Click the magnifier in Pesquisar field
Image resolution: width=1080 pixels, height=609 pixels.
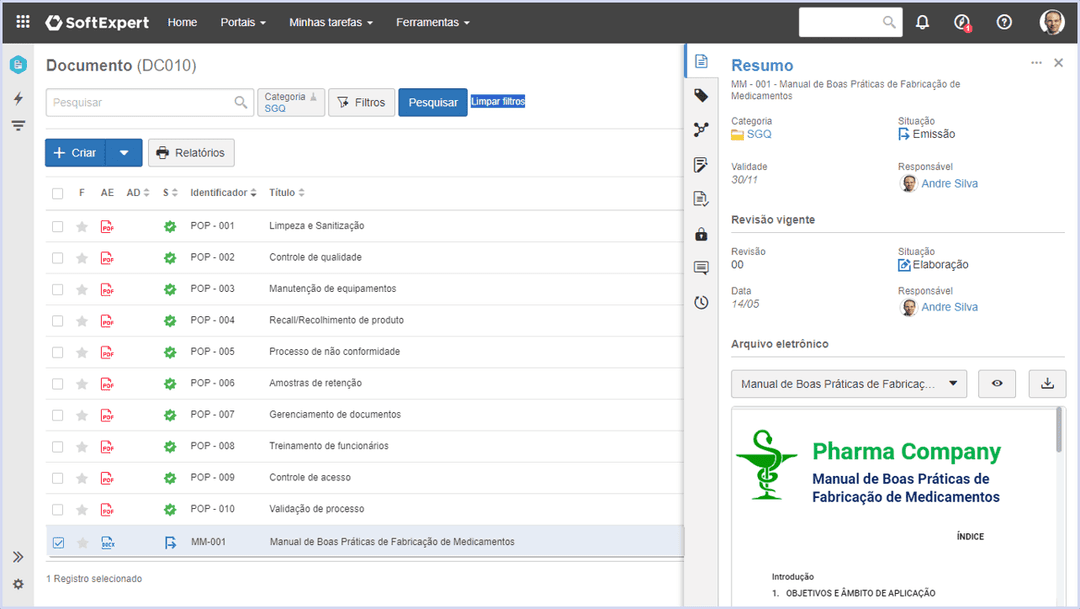pyautogui.click(x=240, y=102)
